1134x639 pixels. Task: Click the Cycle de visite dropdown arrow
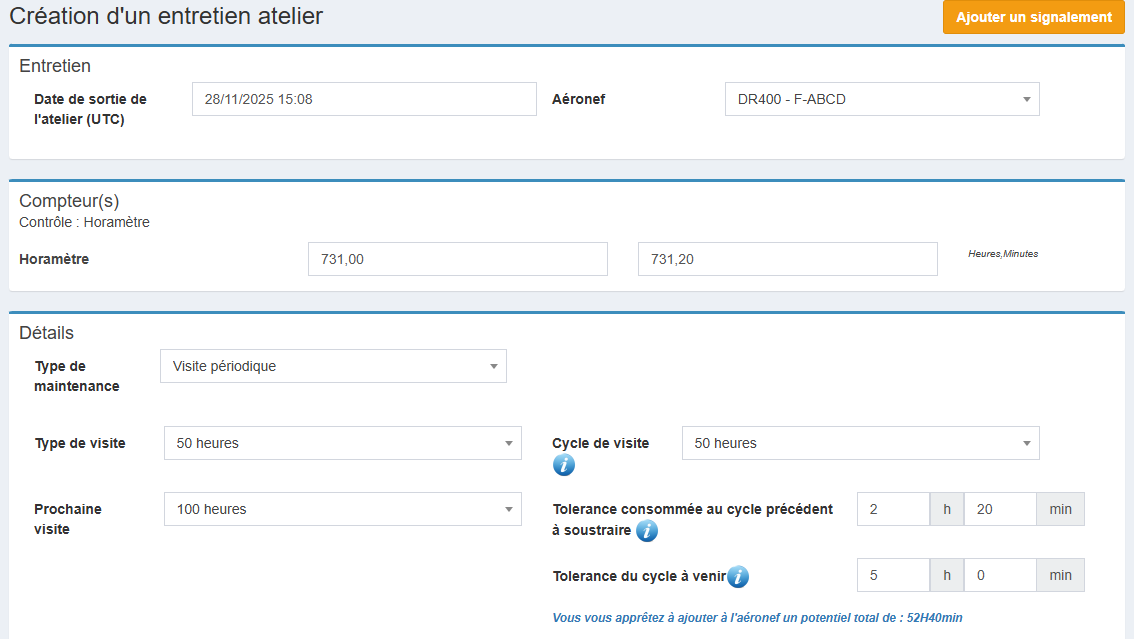pyautogui.click(x=1026, y=443)
